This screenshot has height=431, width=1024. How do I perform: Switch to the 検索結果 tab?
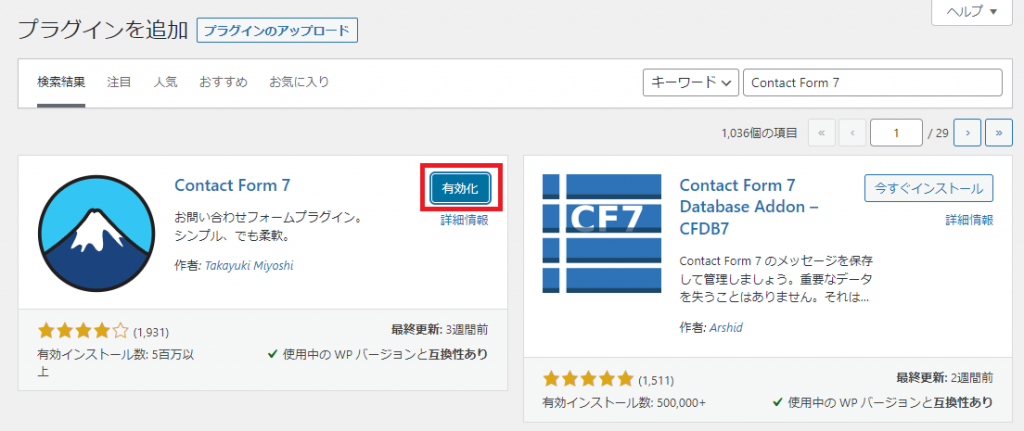coord(61,82)
